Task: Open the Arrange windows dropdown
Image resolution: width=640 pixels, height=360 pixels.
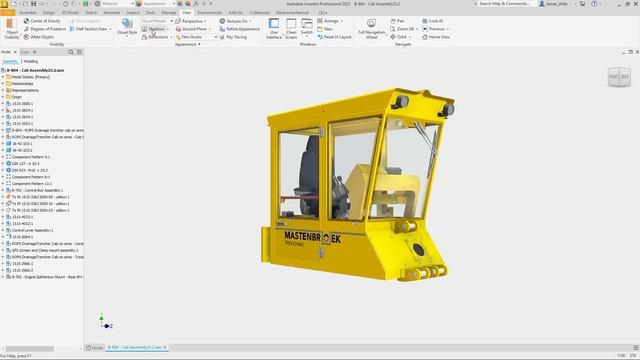Action: point(330,21)
